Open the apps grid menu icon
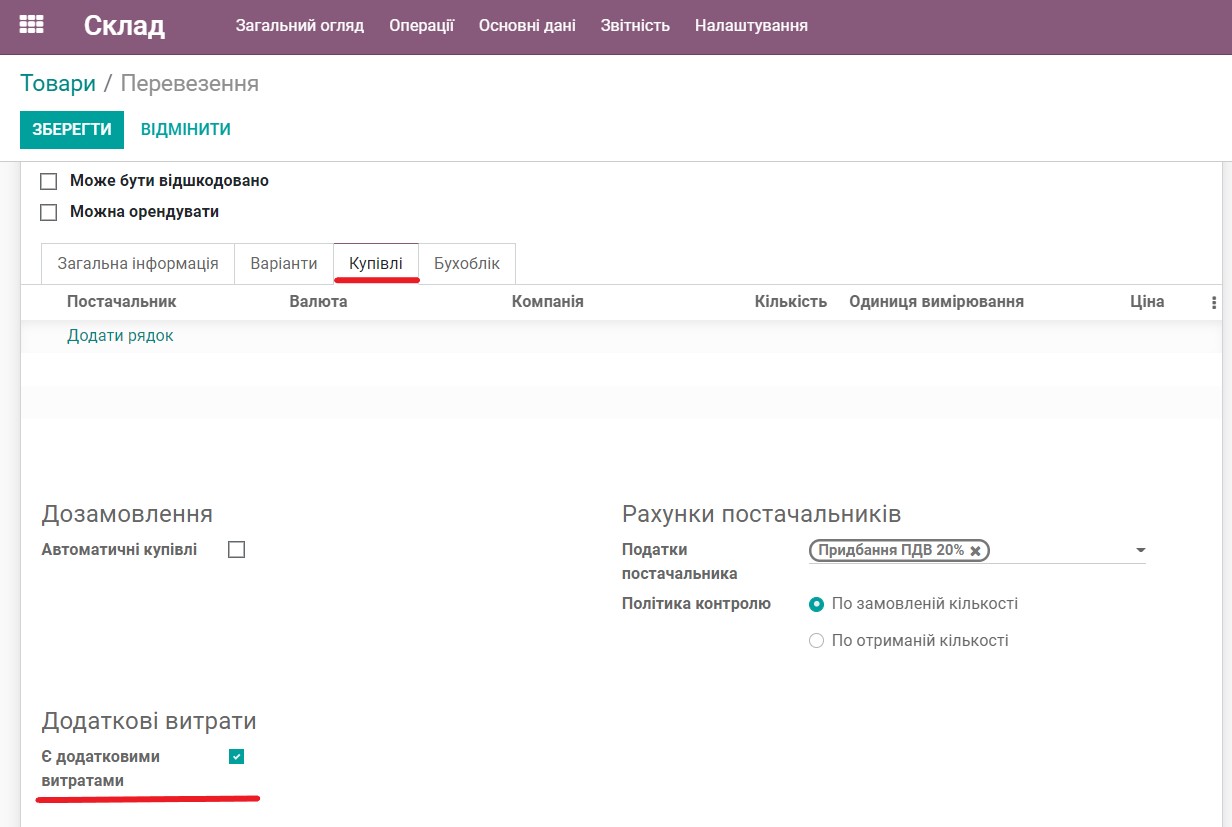Screen dimensions: 1232x827 point(30,24)
